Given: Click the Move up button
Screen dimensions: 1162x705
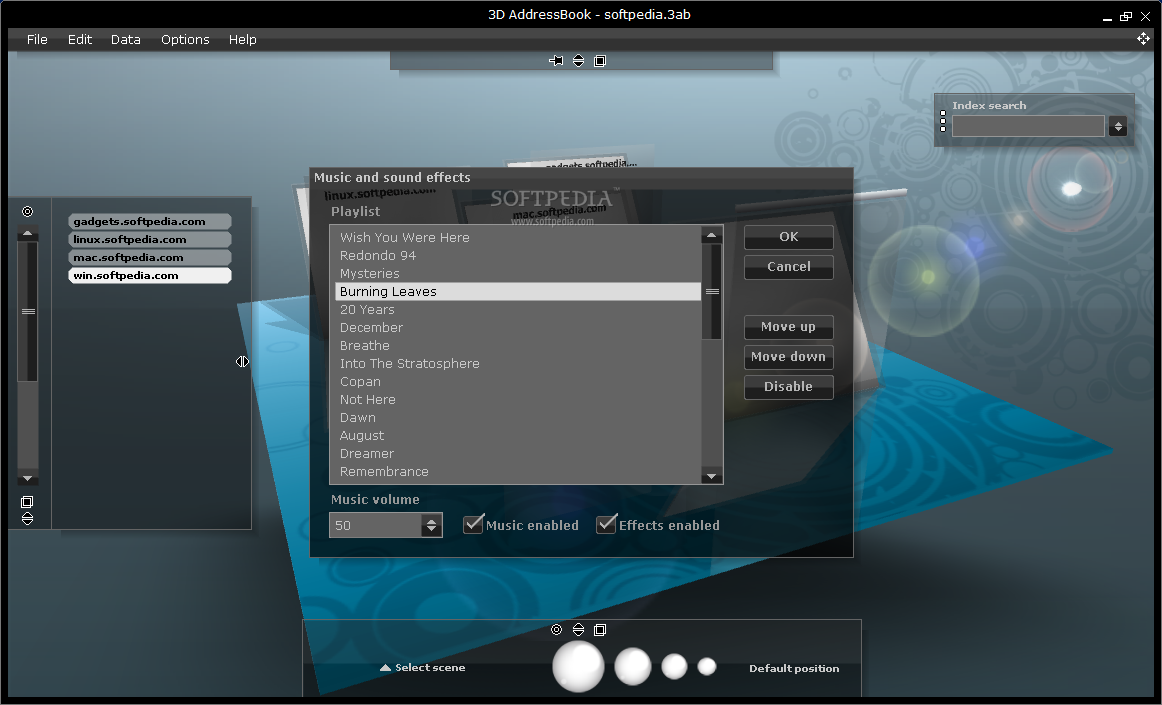Looking at the screenshot, I should click(x=788, y=327).
